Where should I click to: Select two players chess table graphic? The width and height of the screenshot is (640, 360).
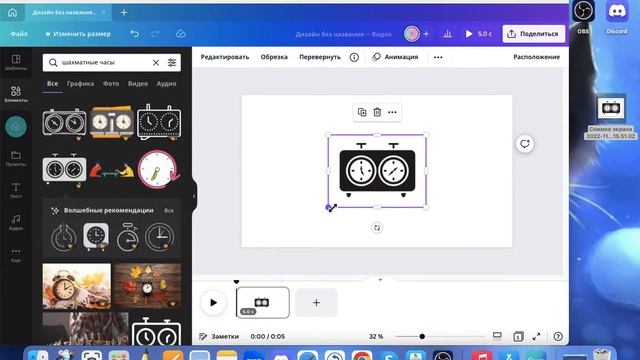(x=112, y=170)
